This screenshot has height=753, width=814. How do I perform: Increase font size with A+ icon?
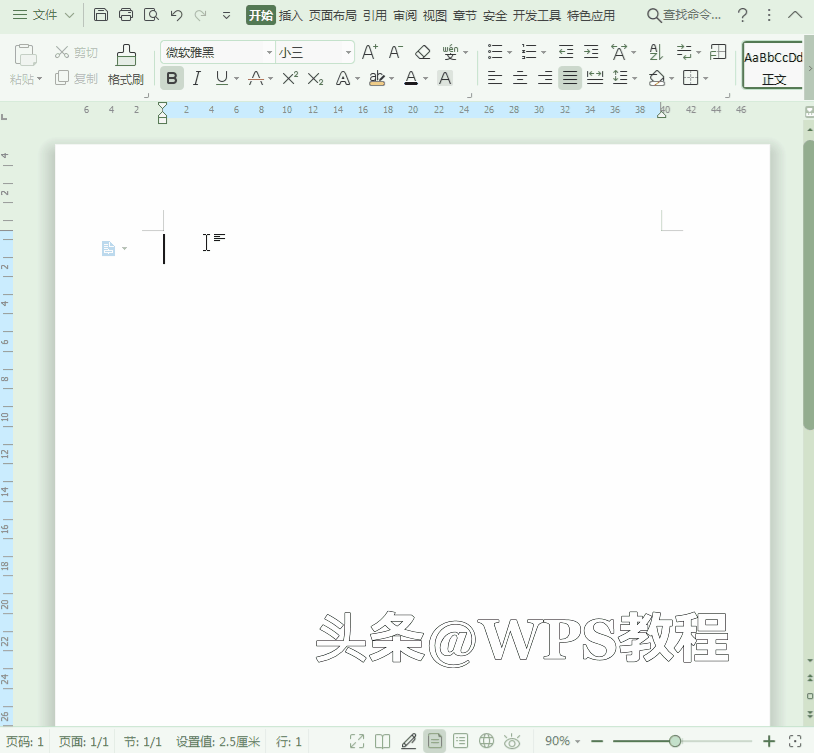[370, 52]
